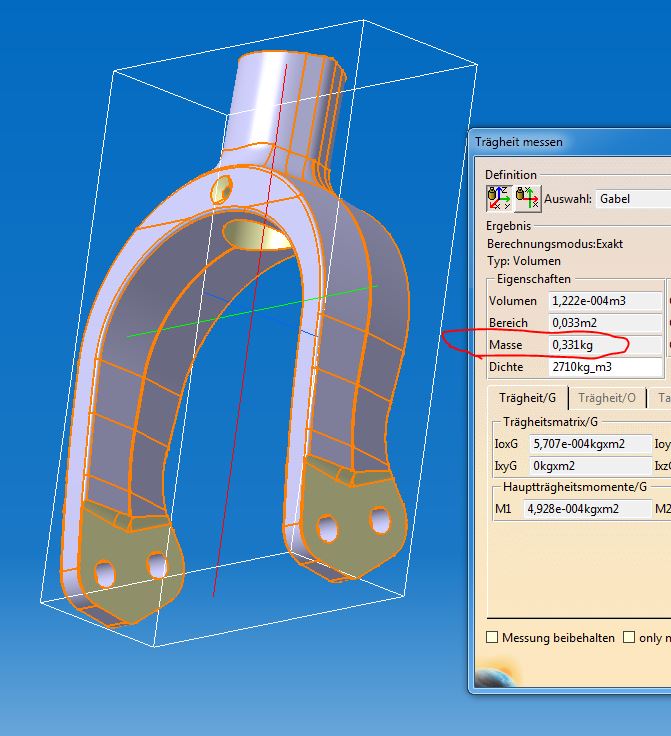Click the Eigenschaften group label

[534, 279]
